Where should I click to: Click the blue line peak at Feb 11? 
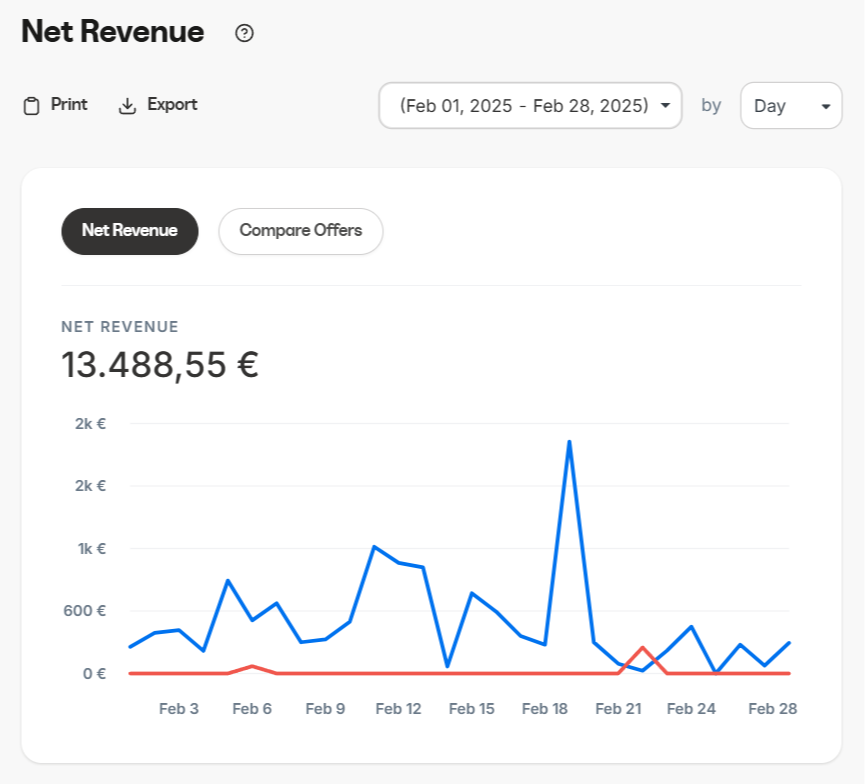(374, 547)
